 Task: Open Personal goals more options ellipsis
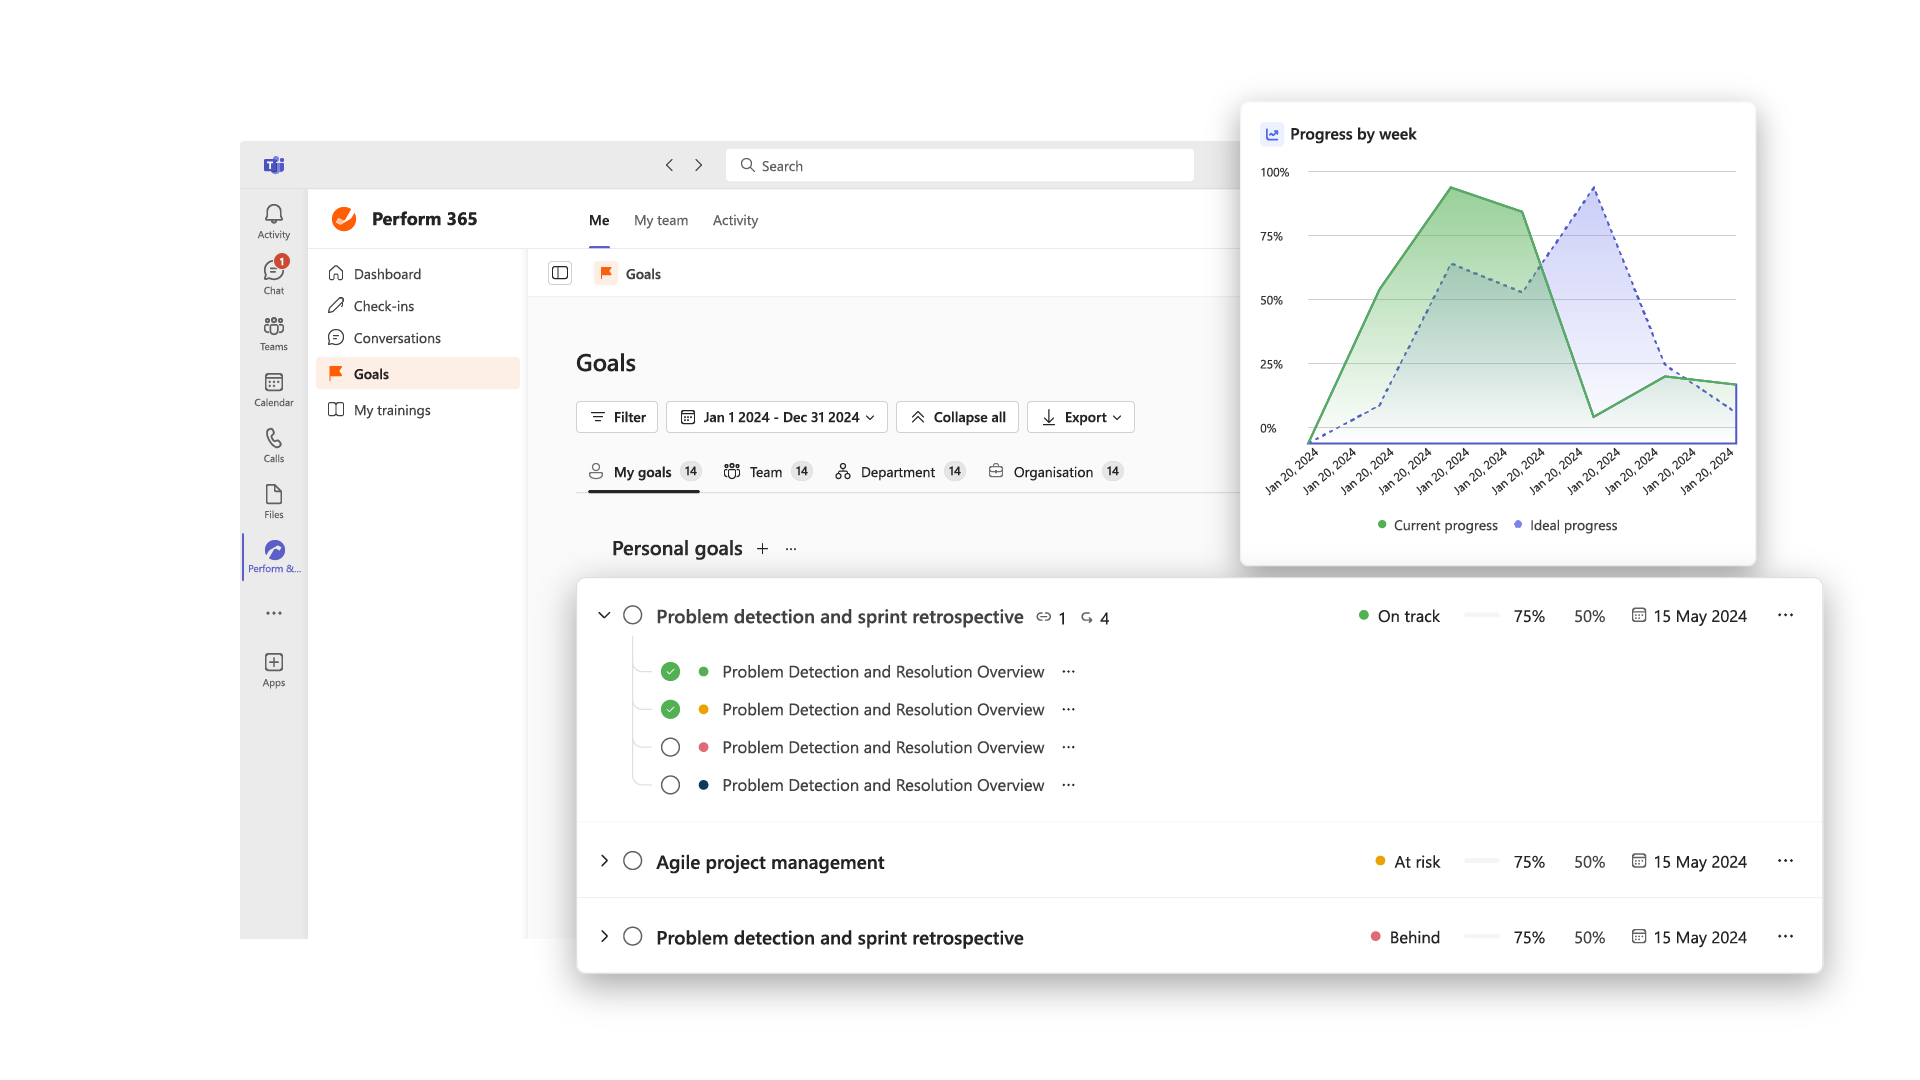click(x=791, y=548)
